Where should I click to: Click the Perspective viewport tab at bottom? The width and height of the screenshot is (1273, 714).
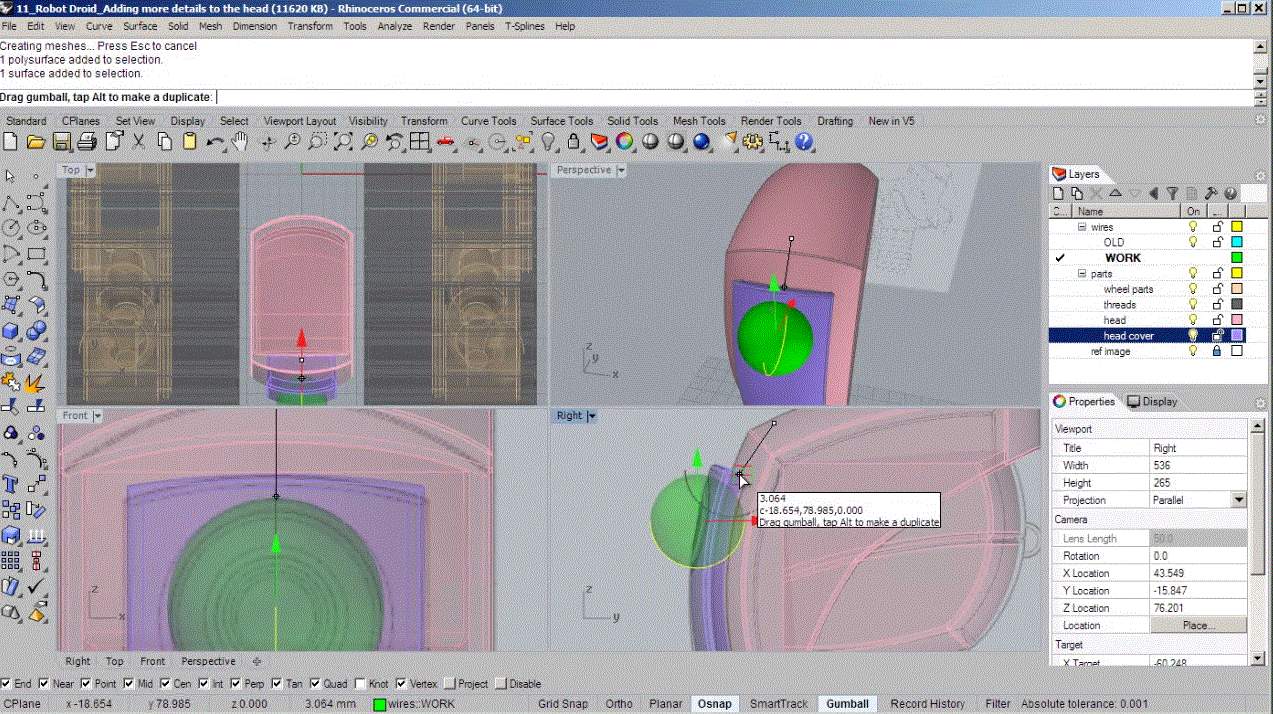tap(208, 661)
